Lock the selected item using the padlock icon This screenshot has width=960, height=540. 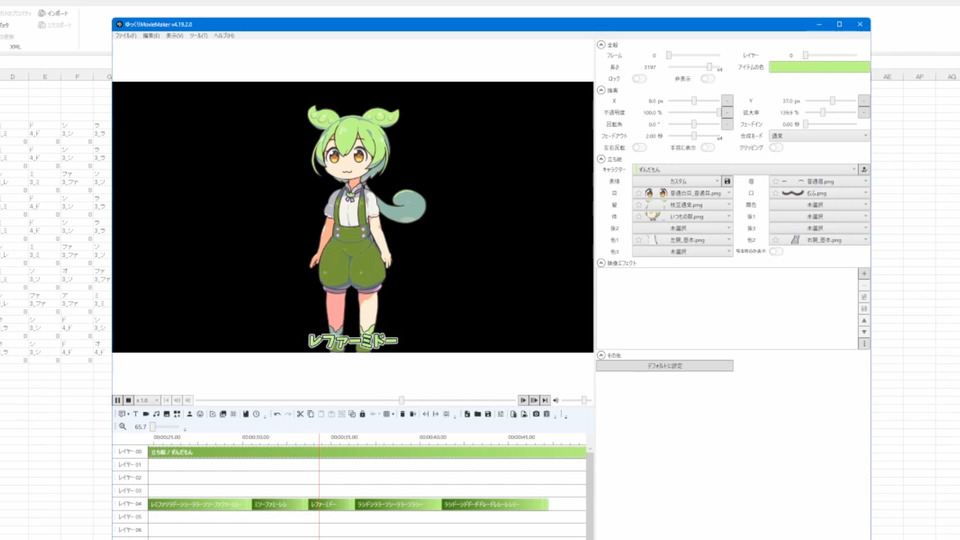pos(362,414)
